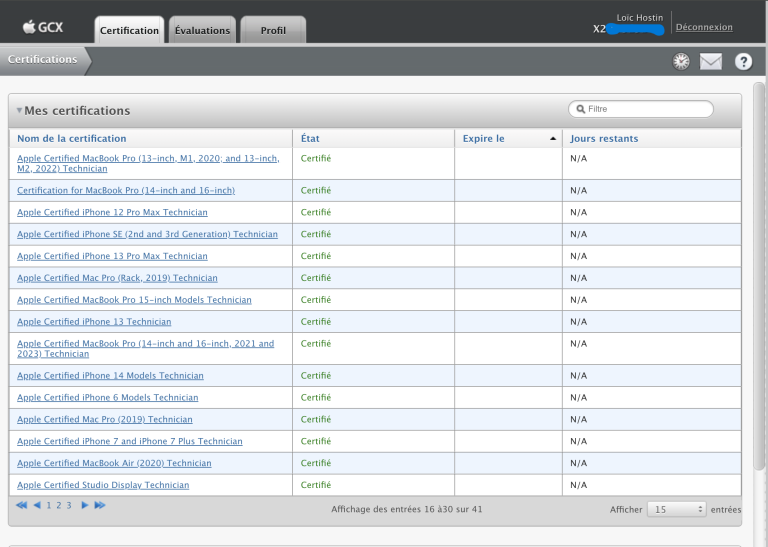Click the Apple GCX logo
Screen dimensions: 768x547
(x=43, y=27)
